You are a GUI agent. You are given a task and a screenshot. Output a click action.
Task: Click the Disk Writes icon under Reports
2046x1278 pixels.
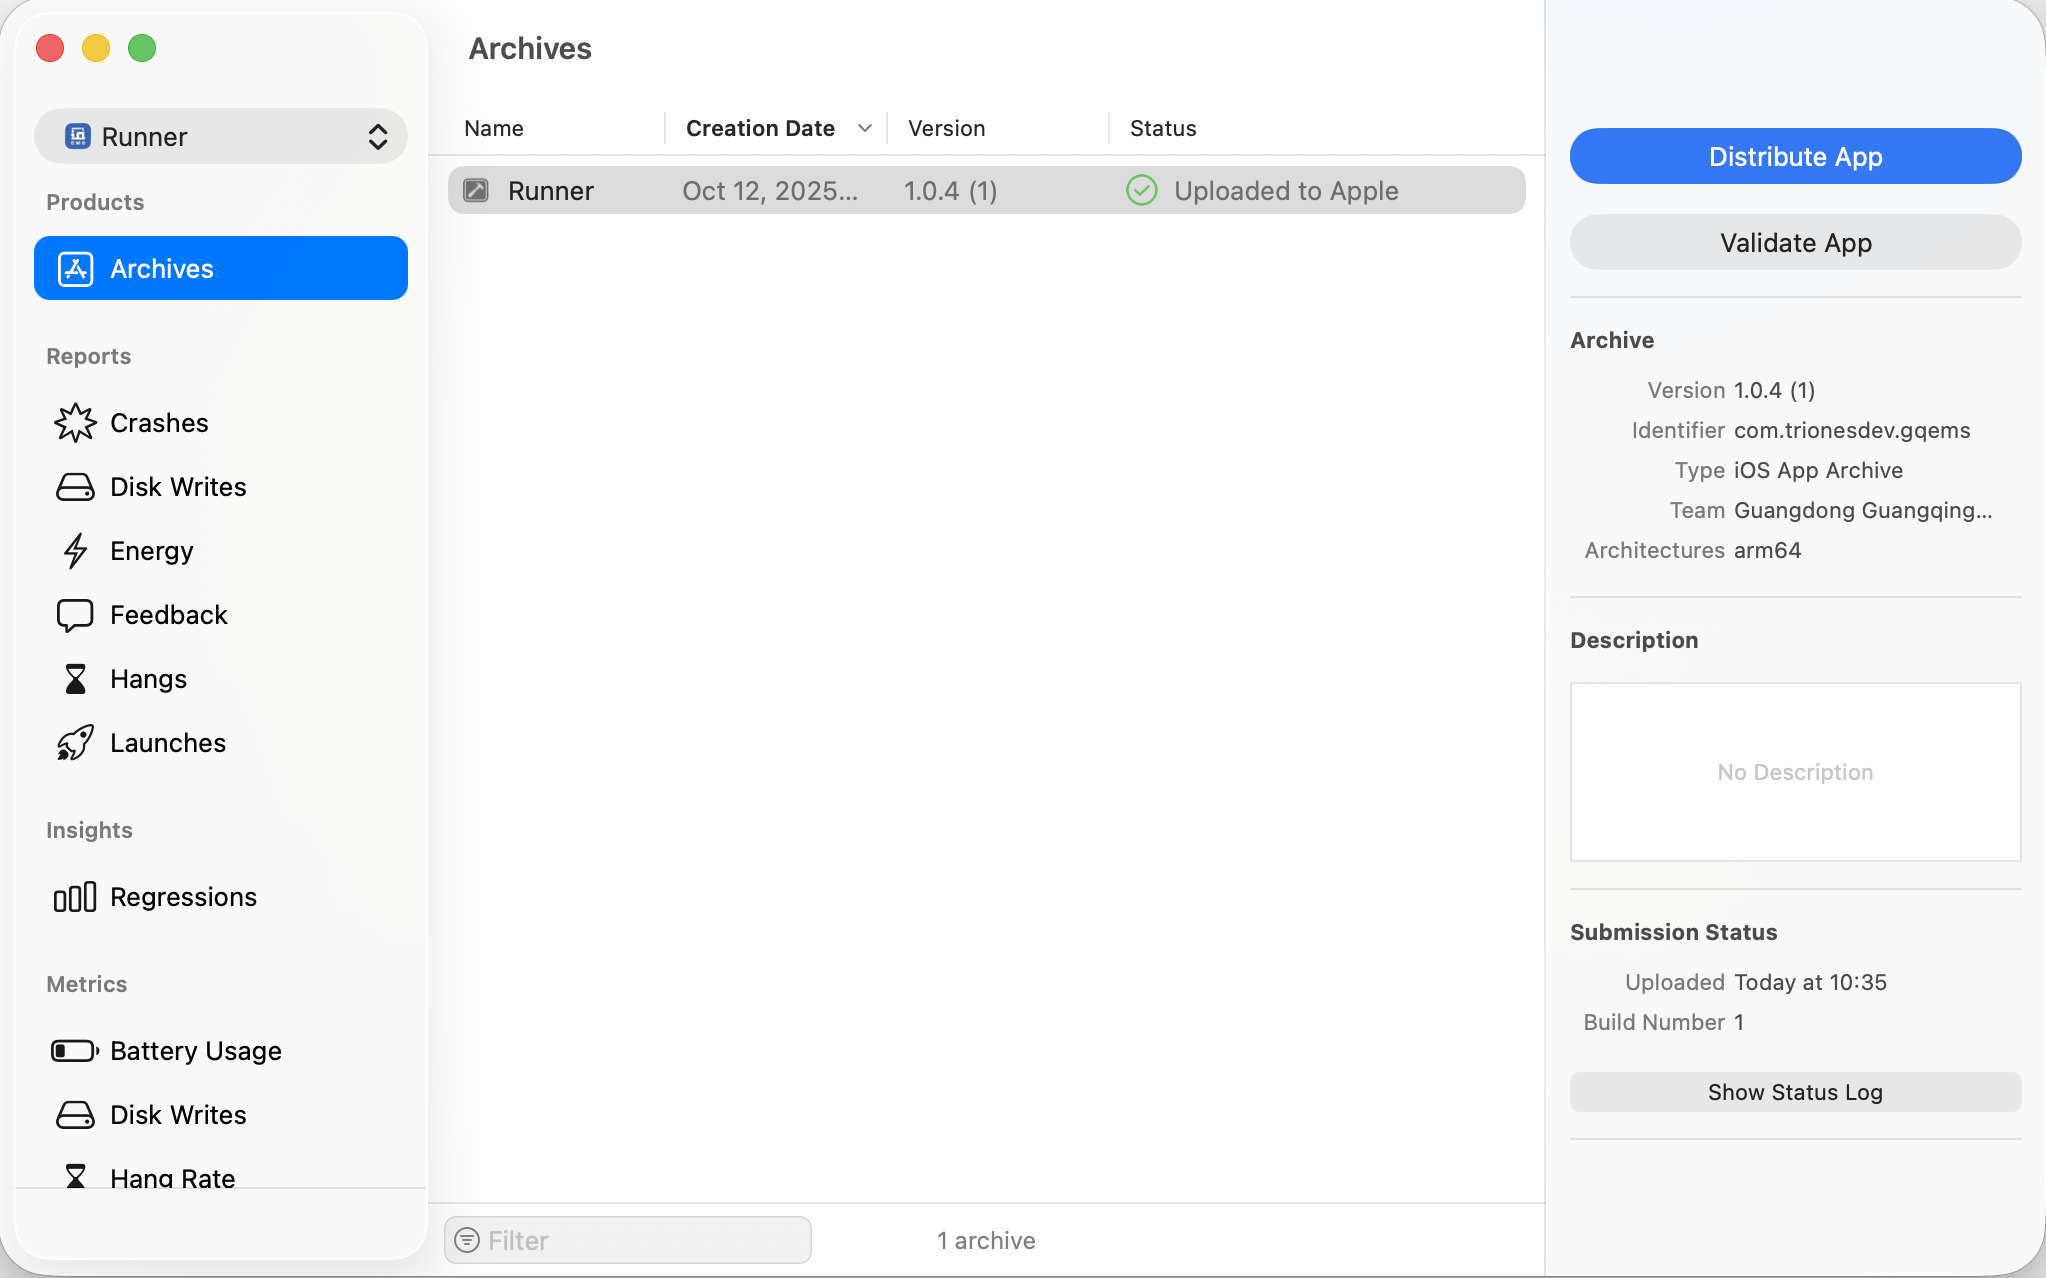(x=75, y=487)
